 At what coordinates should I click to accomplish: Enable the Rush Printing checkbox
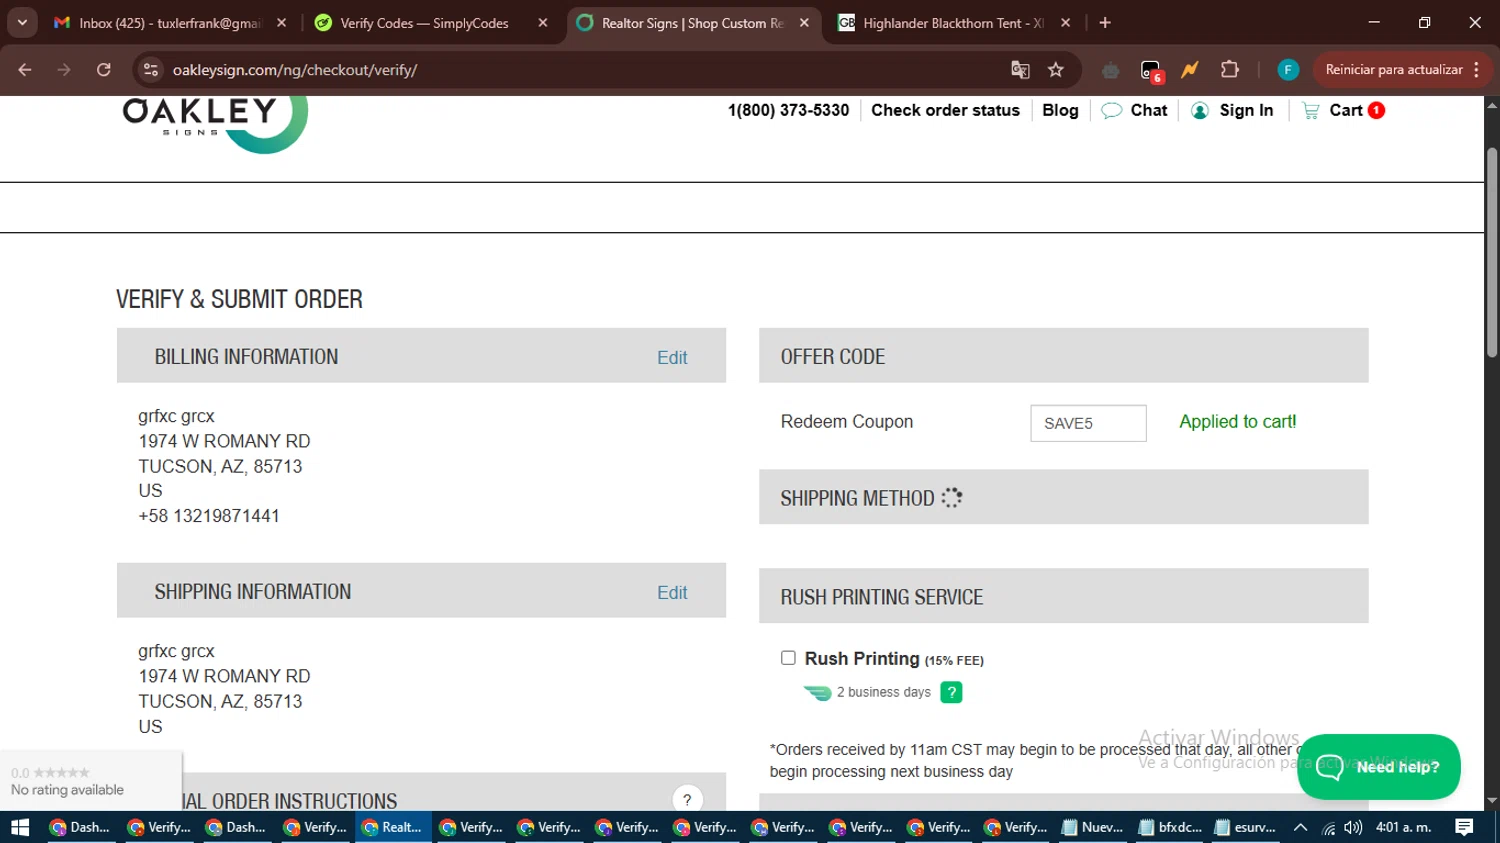pos(788,658)
